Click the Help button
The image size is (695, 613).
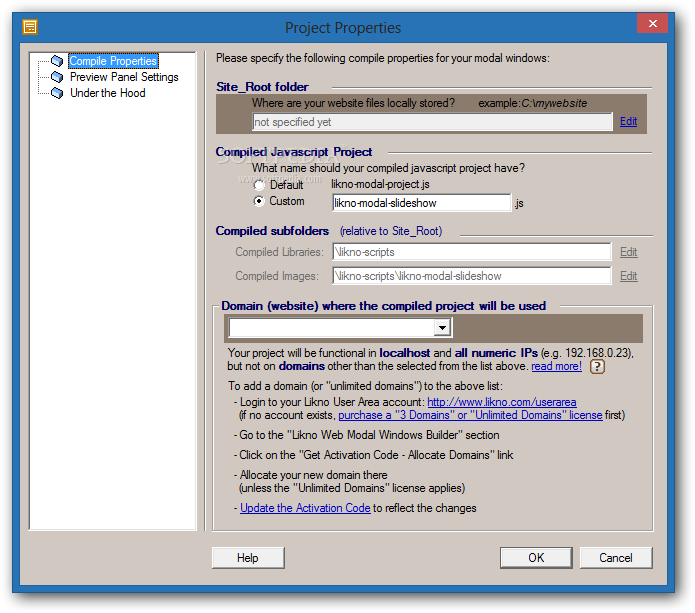[x=248, y=558]
